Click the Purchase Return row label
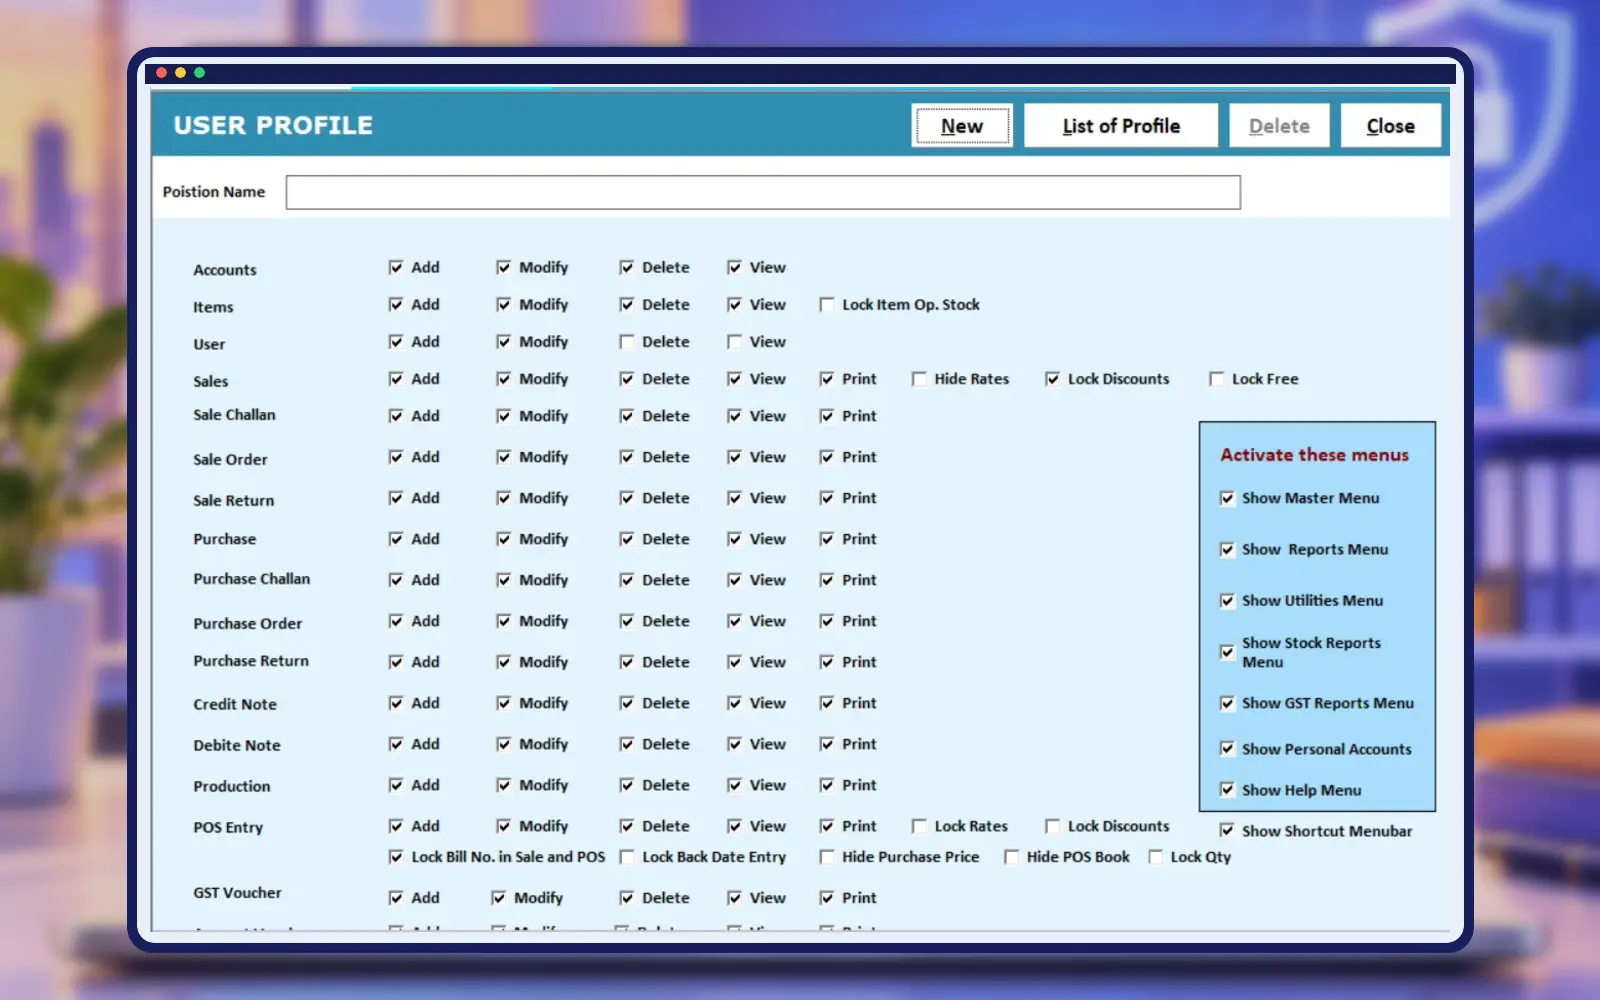 (251, 661)
